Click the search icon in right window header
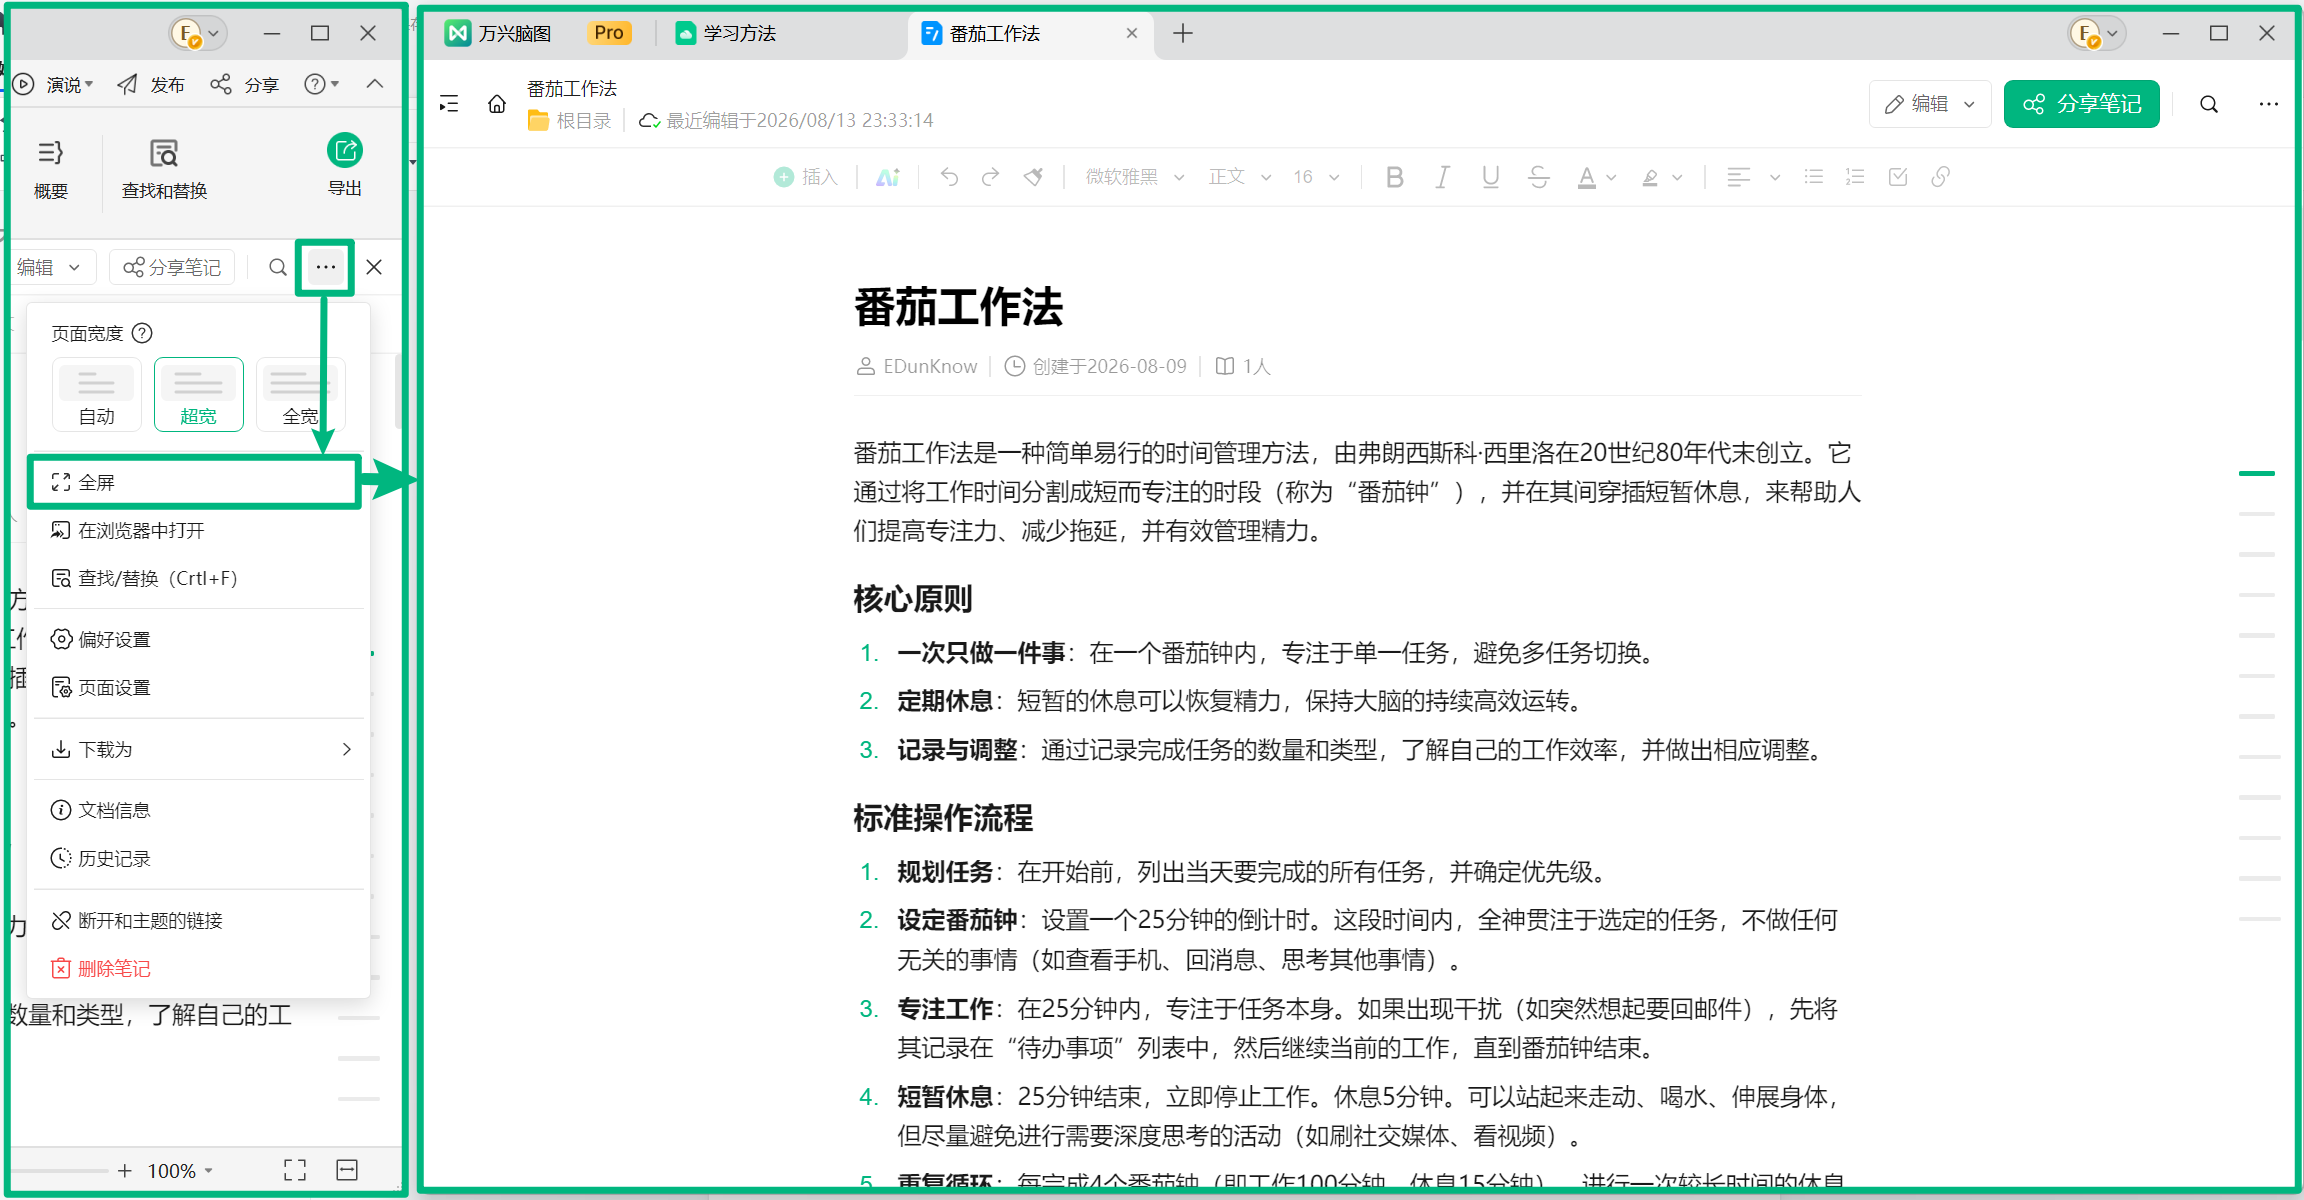 click(2209, 104)
